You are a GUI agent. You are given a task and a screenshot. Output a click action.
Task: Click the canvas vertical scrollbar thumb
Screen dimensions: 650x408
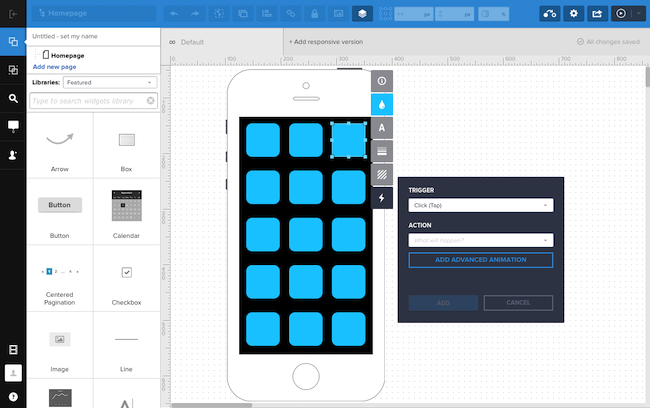648,77
